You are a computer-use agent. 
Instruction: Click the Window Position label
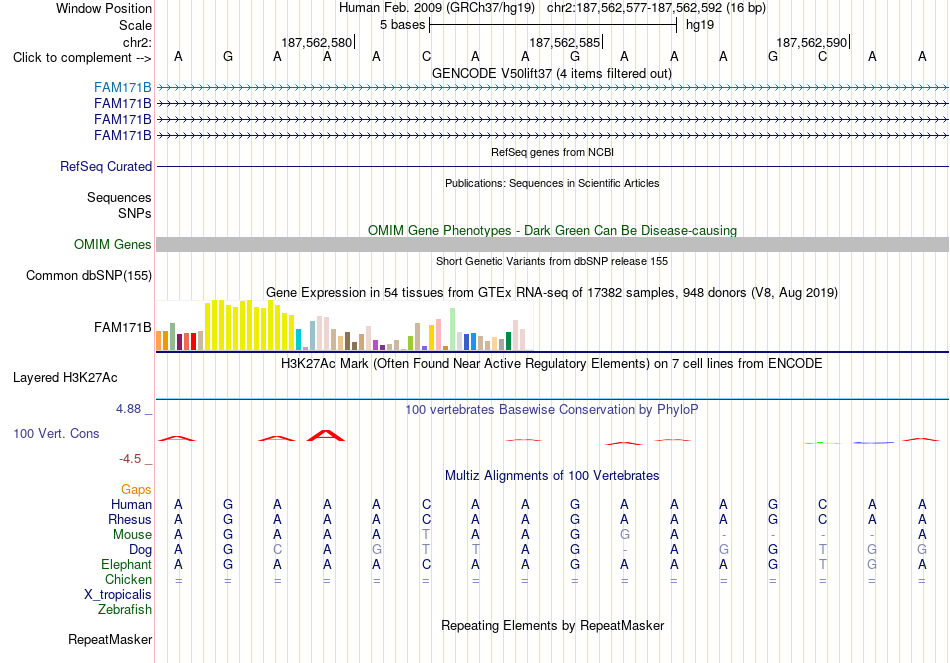(x=104, y=8)
